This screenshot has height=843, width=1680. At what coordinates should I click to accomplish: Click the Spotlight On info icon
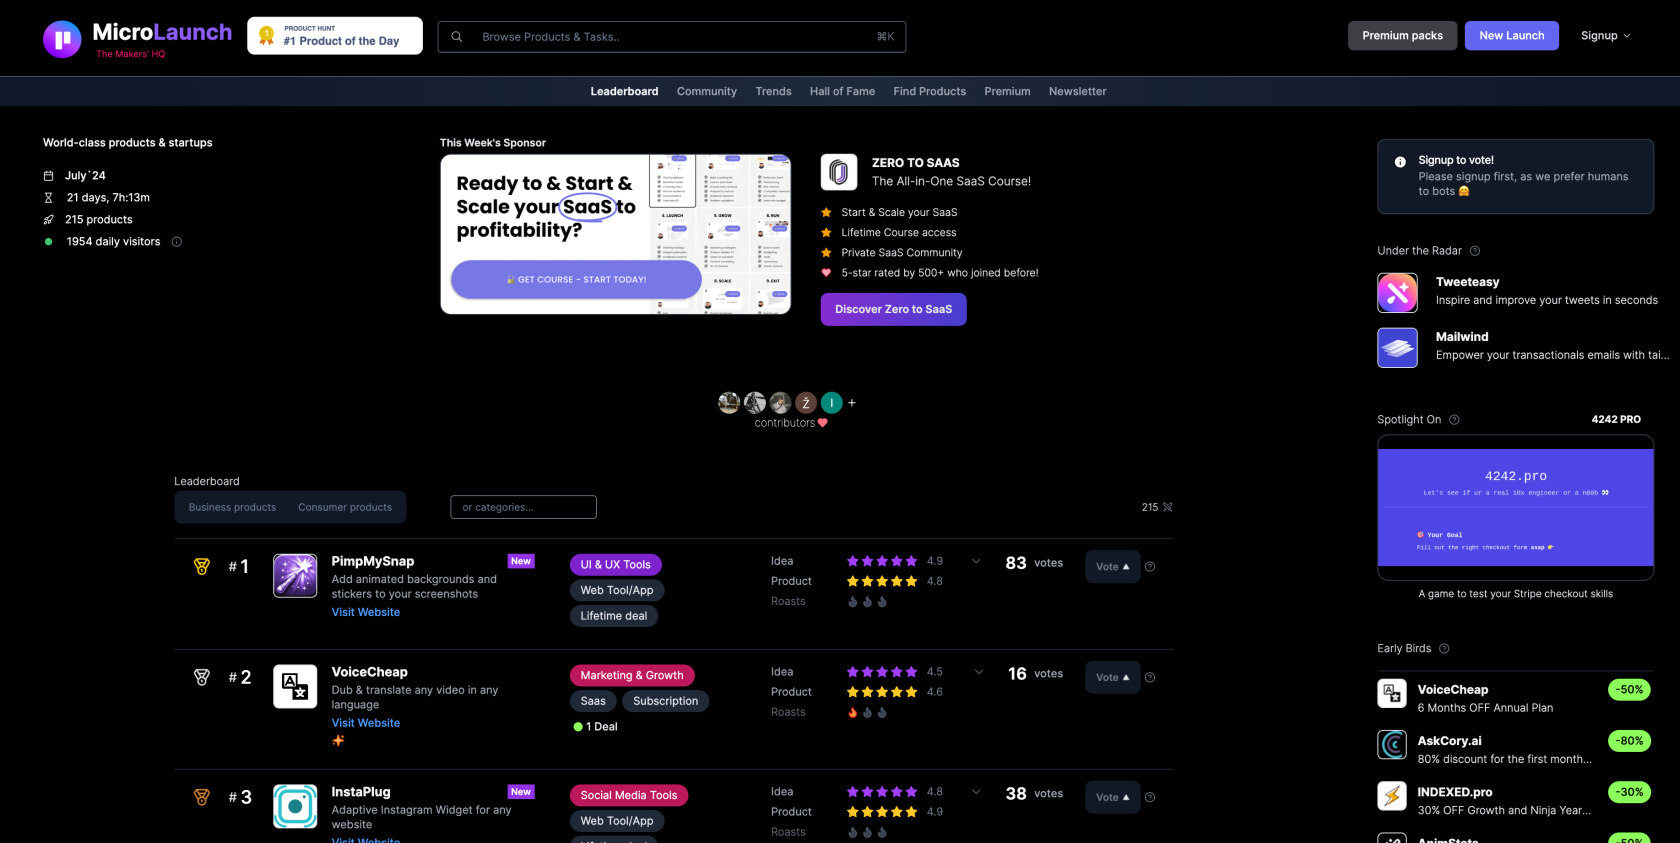pyautogui.click(x=1455, y=420)
